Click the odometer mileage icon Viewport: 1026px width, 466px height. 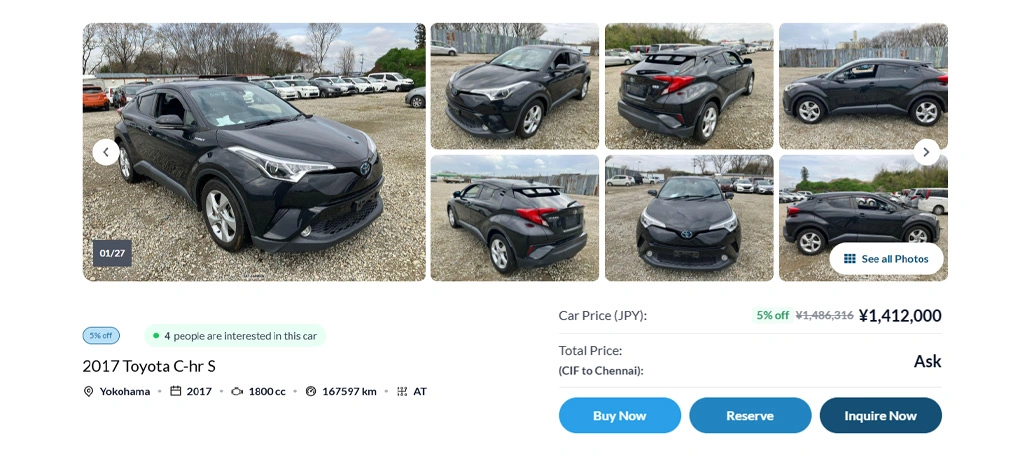click(x=311, y=391)
